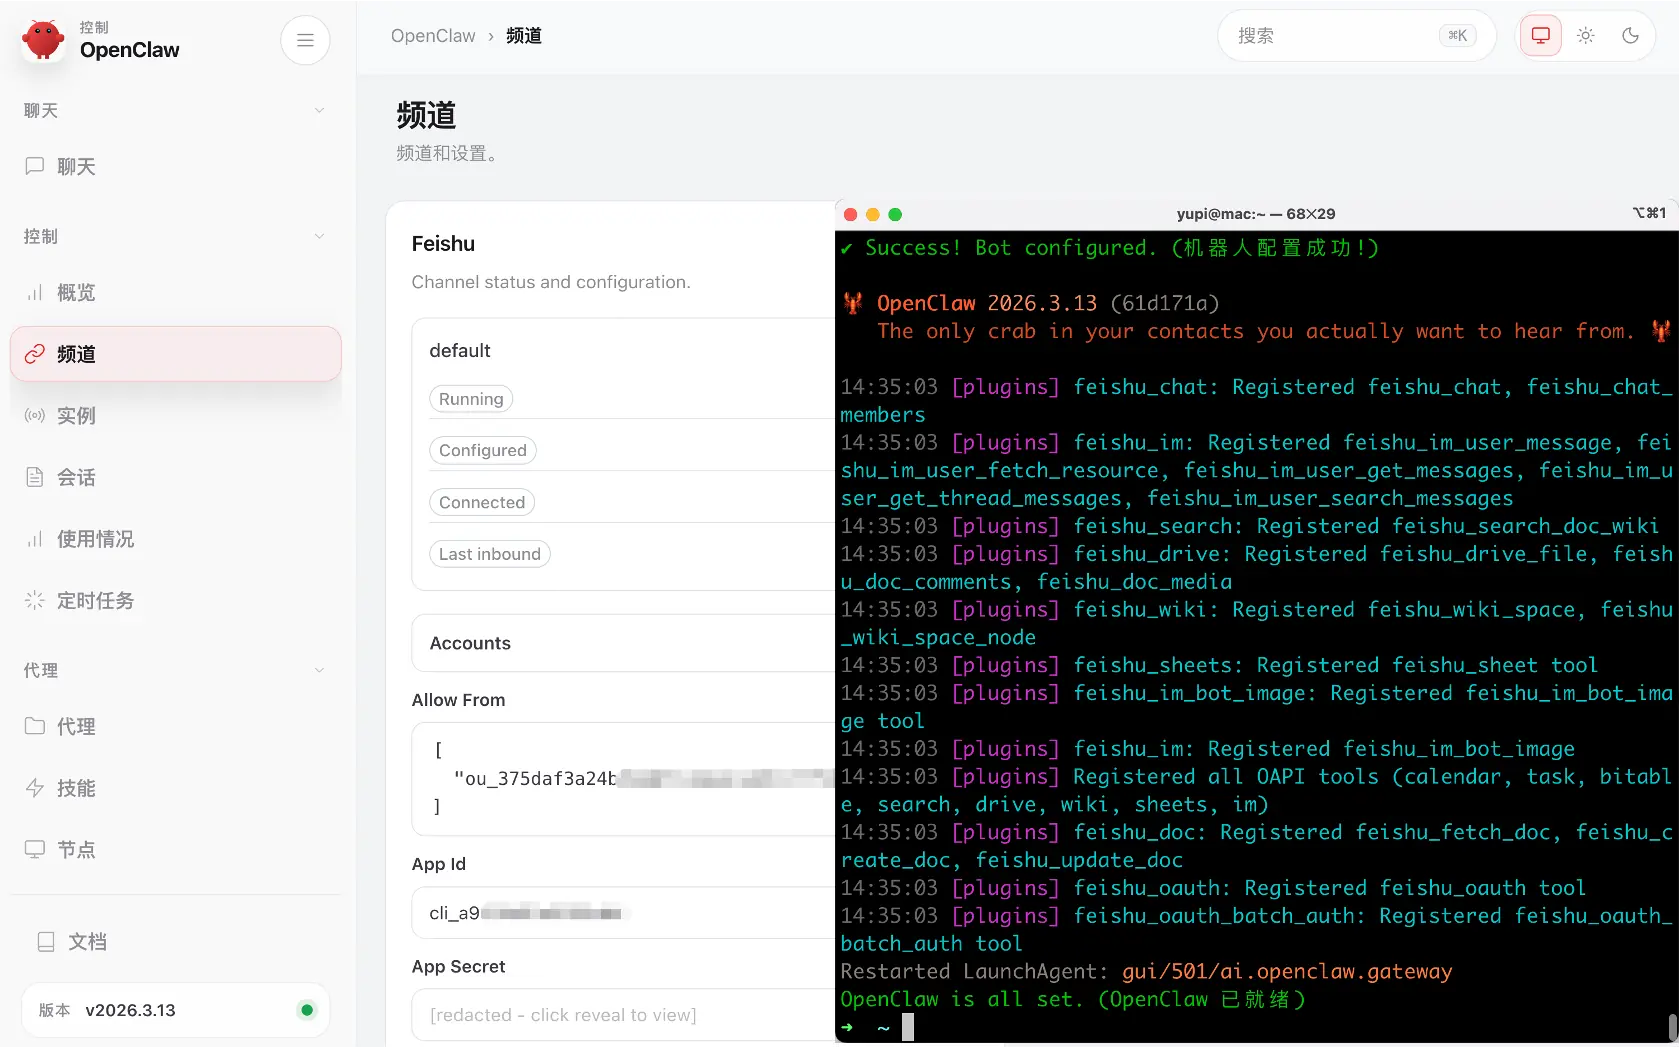Click the terminal title yupi@mac:~ — 68×29

(x=1256, y=214)
